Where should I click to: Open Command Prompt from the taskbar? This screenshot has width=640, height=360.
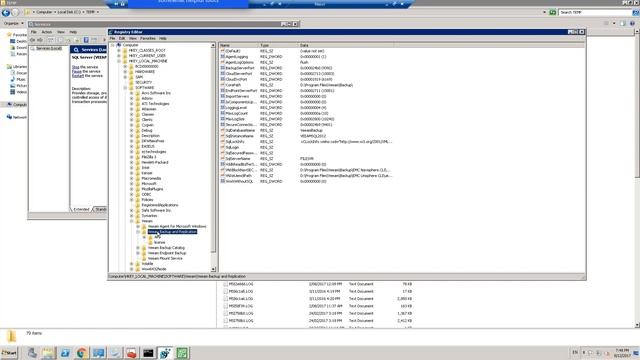coord(148,353)
